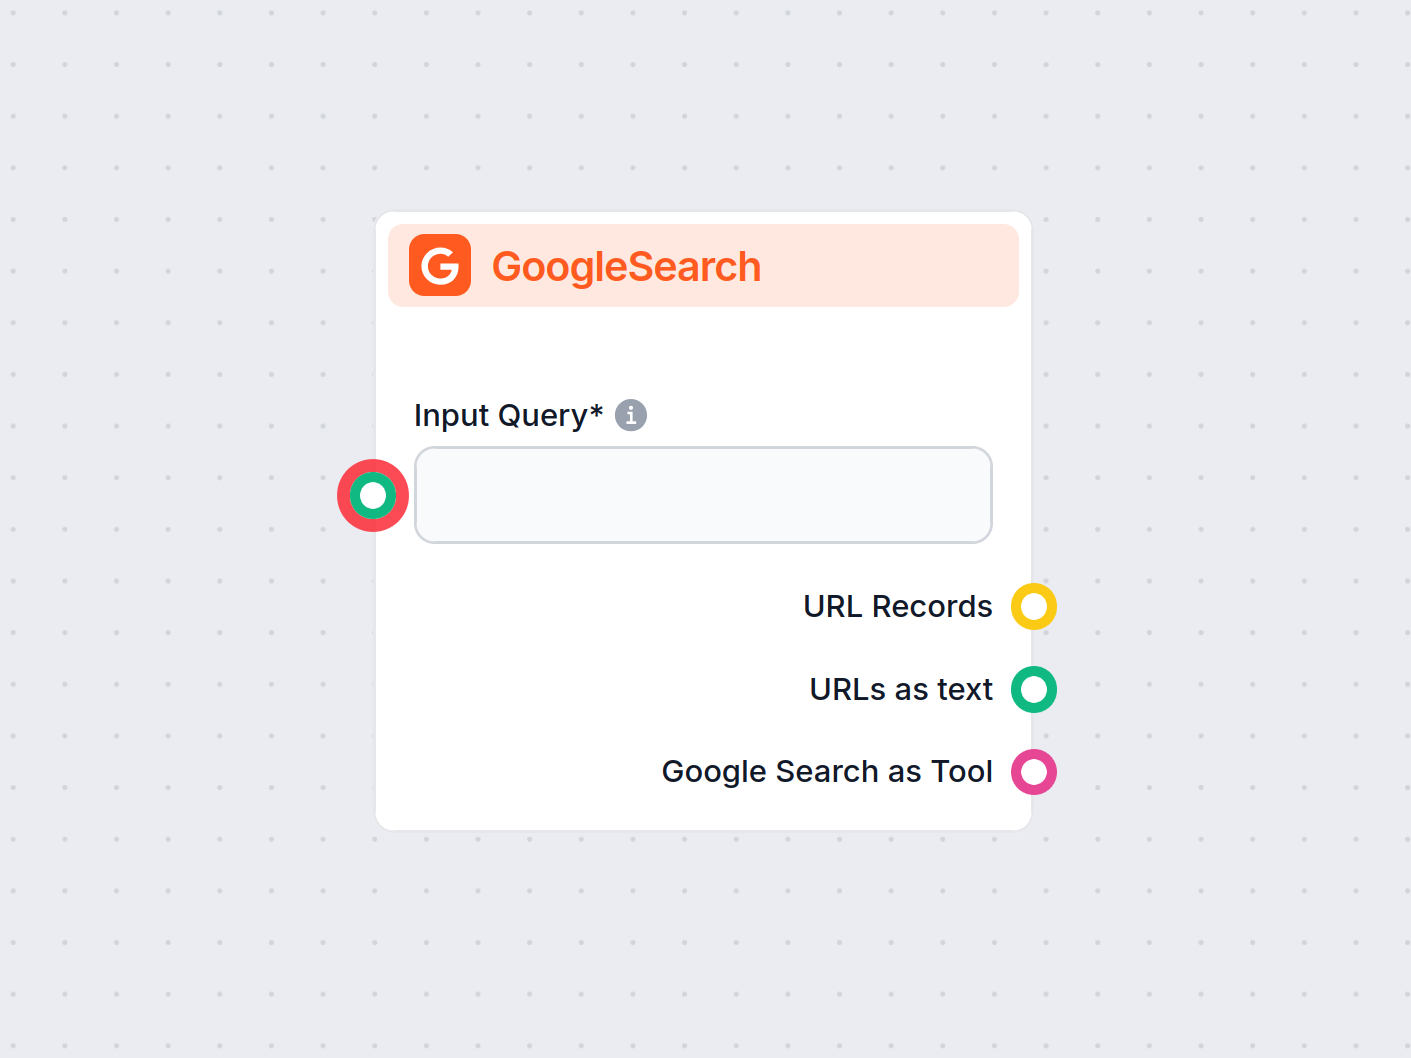The width and height of the screenshot is (1411, 1058).
Task: Click the "Google Search as Tool" label
Action: coord(826,772)
